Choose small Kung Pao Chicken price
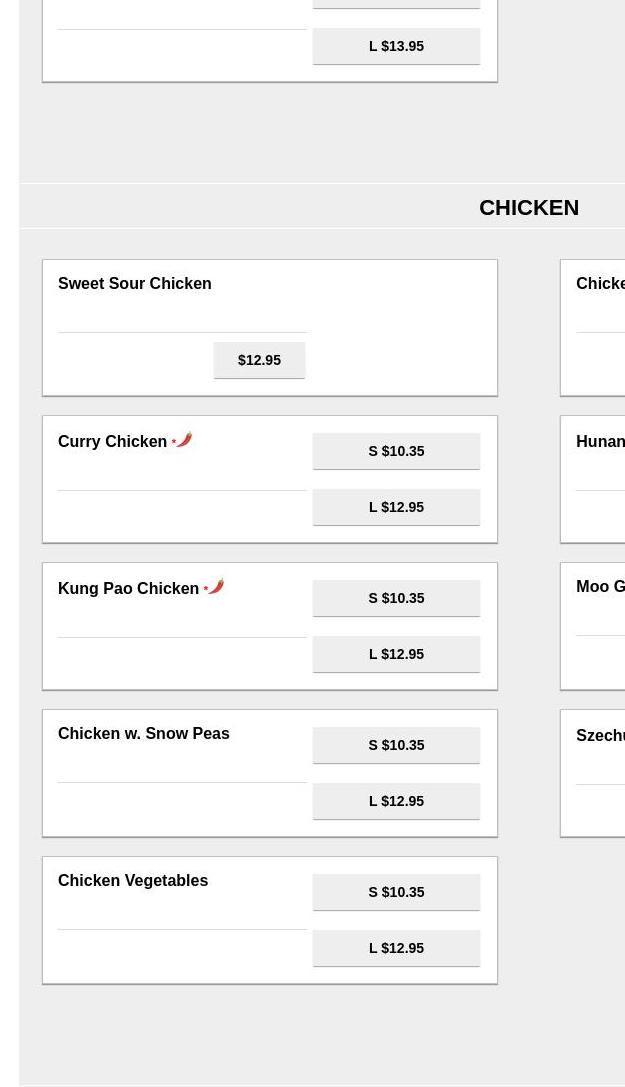This screenshot has width=625, height=1087. point(396,598)
